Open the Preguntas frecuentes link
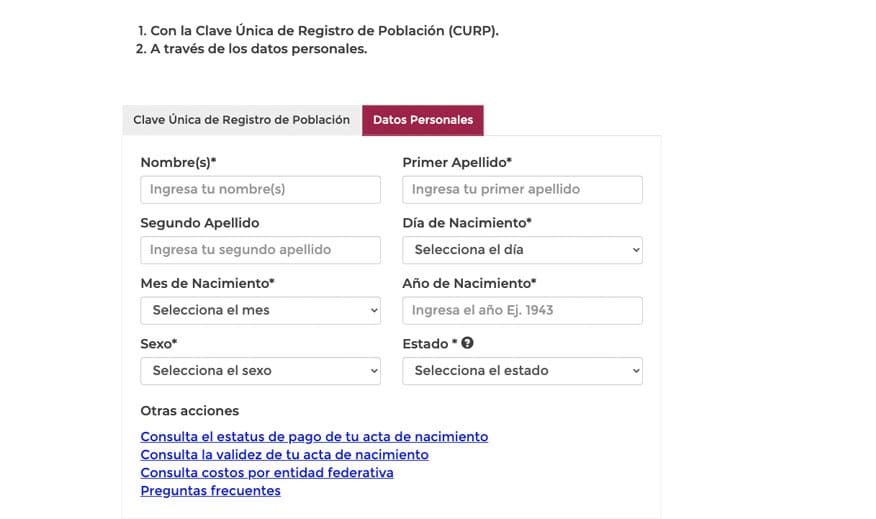Image resolution: width=876 pixels, height=519 pixels. [211, 490]
